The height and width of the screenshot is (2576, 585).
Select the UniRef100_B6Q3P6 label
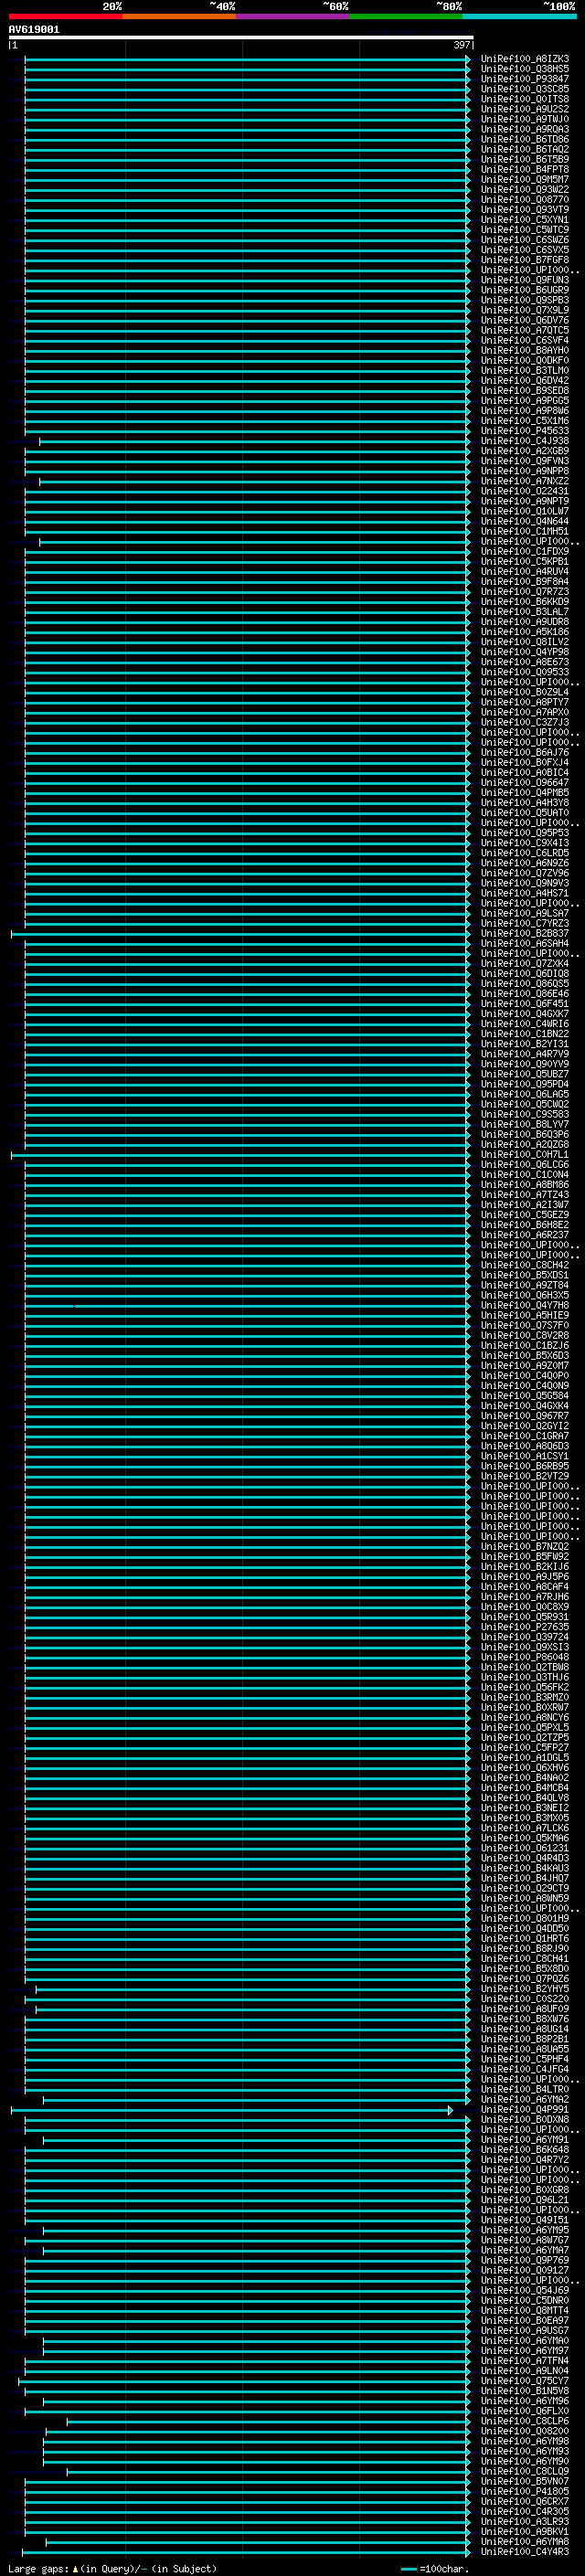pyautogui.click(x=525, y=1135)
